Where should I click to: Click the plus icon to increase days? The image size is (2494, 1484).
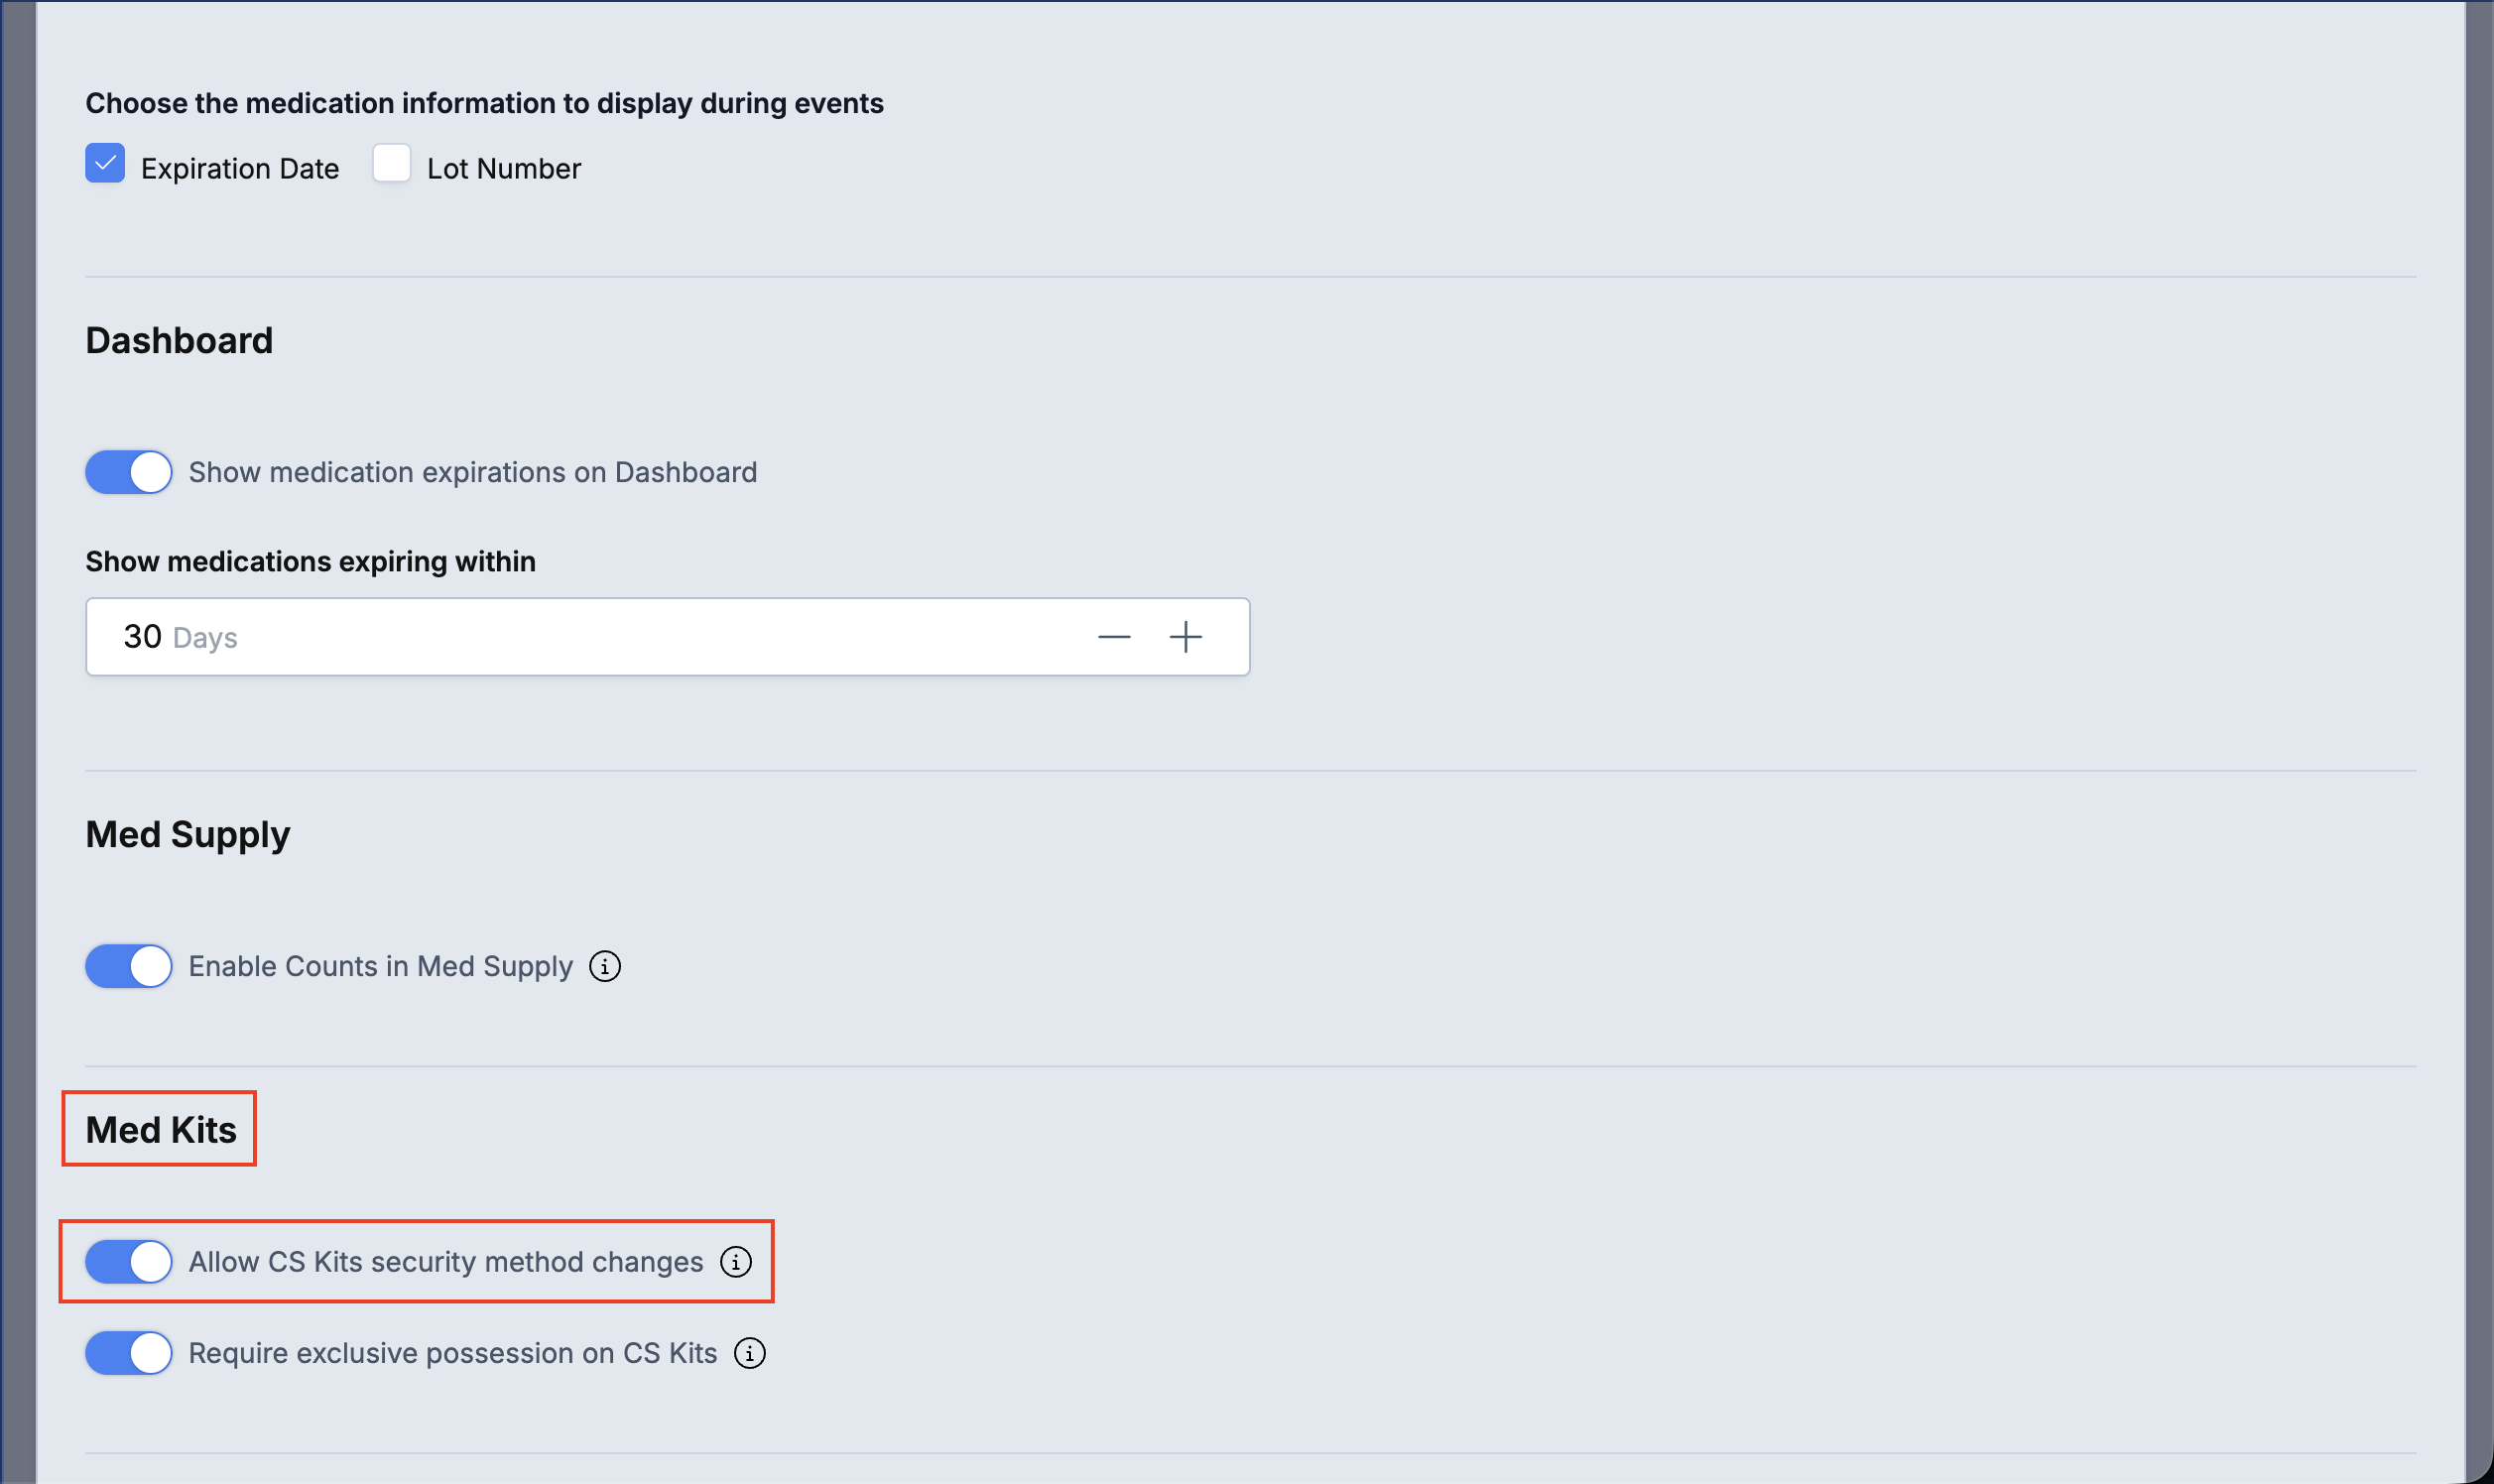pyautogui.click(x=1186, y=637)
